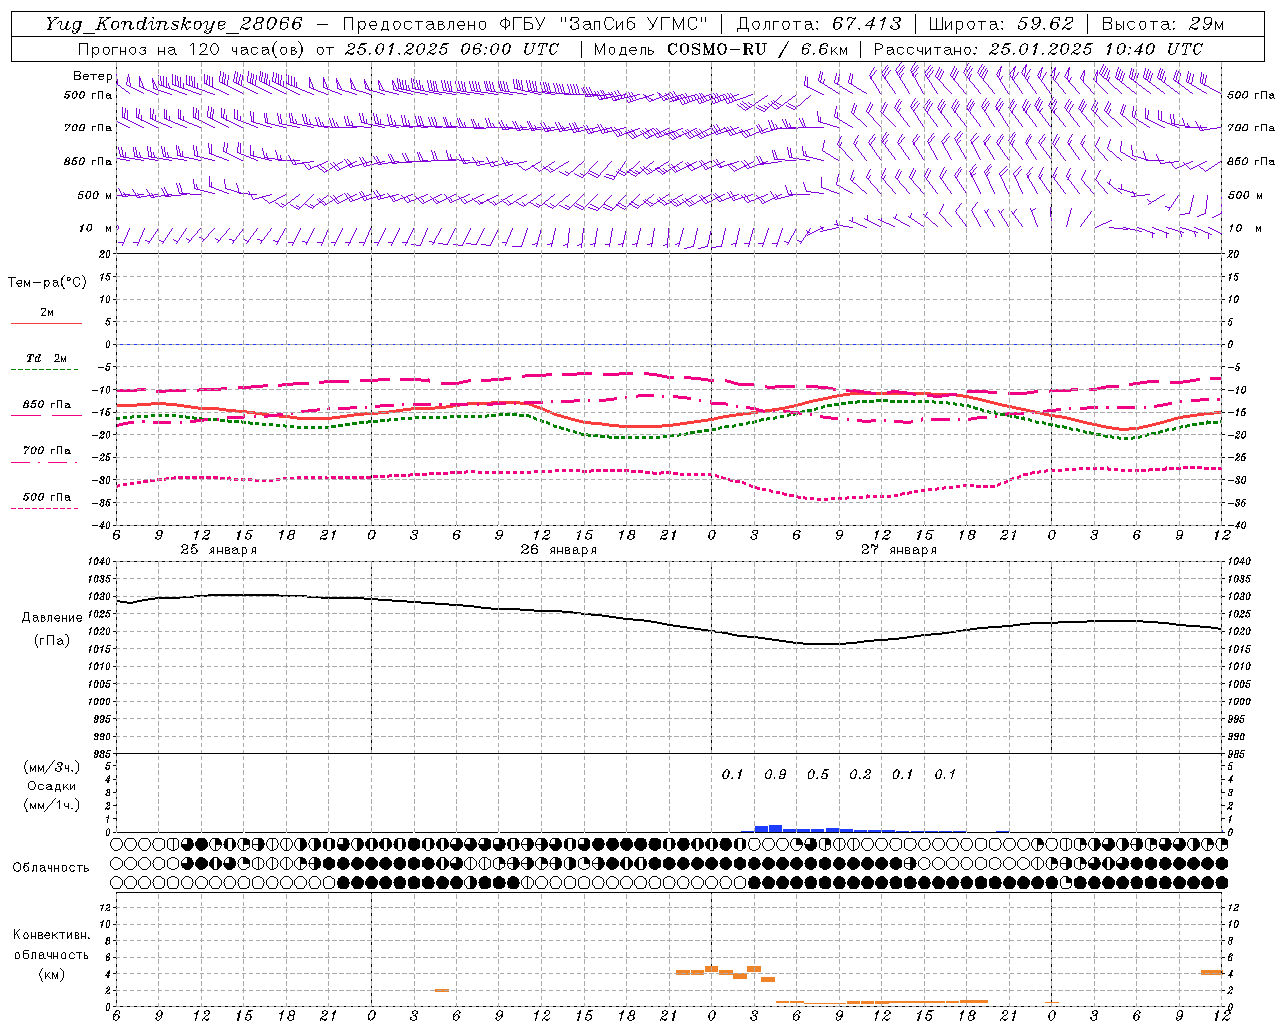The image size is (1280, 1024).
Task: Click the Ветер panel label
Action: [x=92, y=76]
